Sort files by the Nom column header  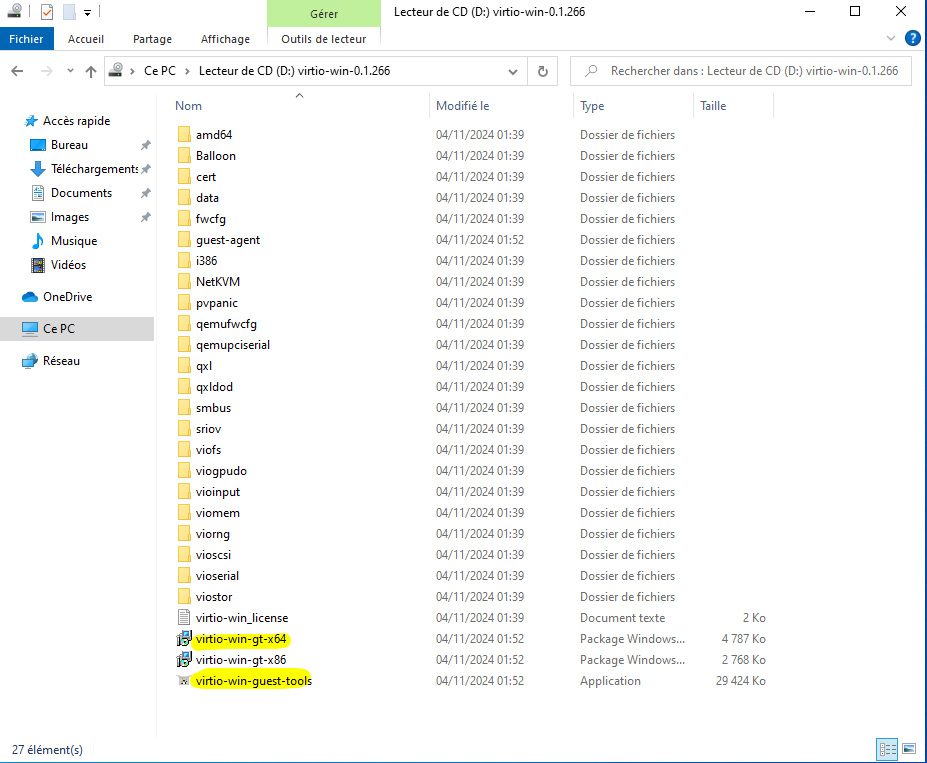point(189,106)
